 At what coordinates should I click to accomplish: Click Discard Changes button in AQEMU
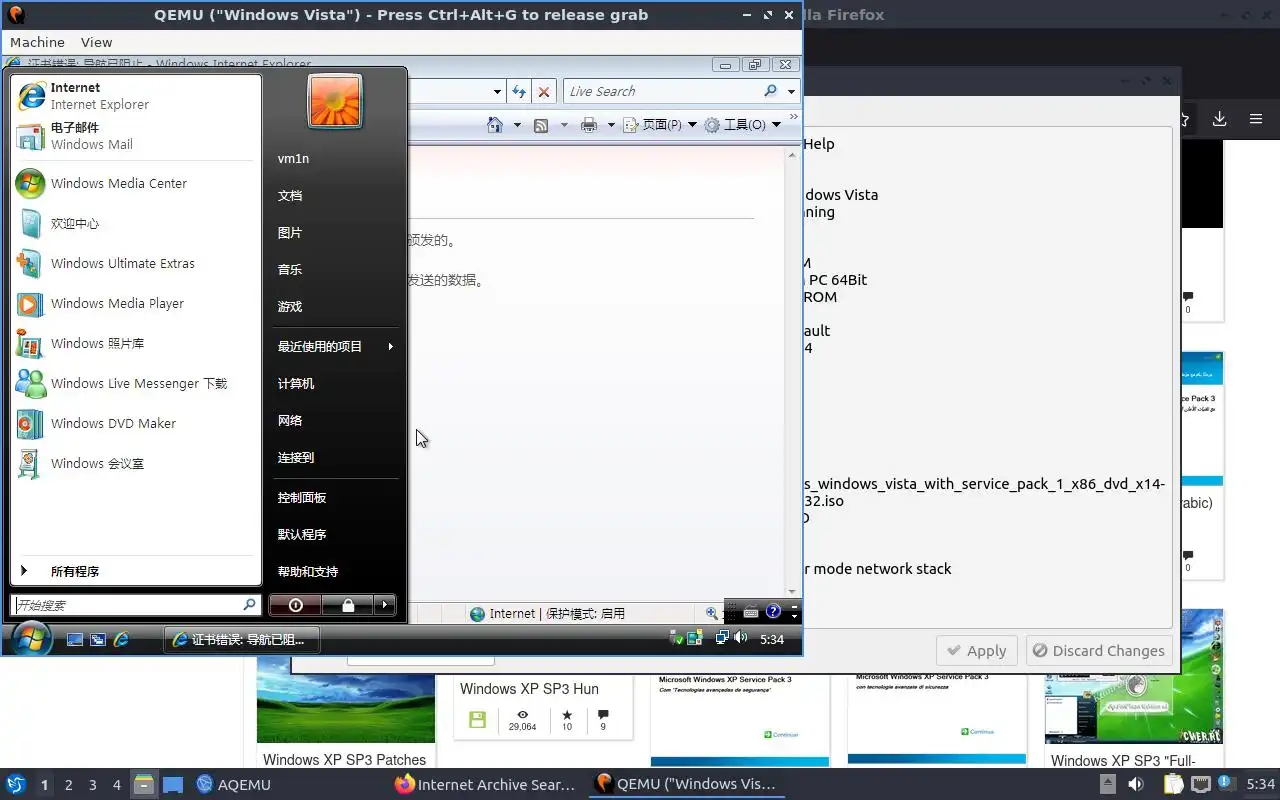(1099, 651)
